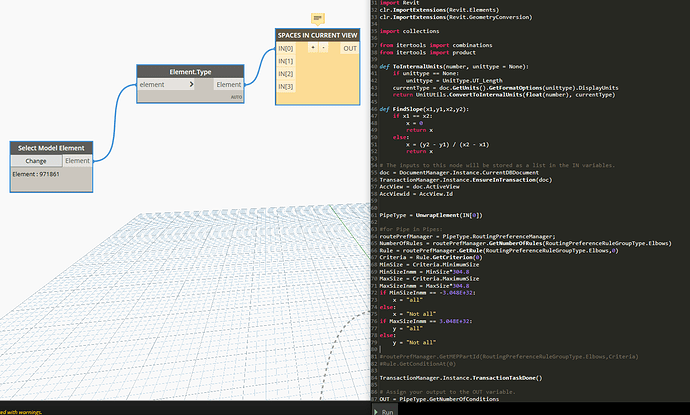Select the Select Model Element node title
690x415 pixels.
point(51,148)
